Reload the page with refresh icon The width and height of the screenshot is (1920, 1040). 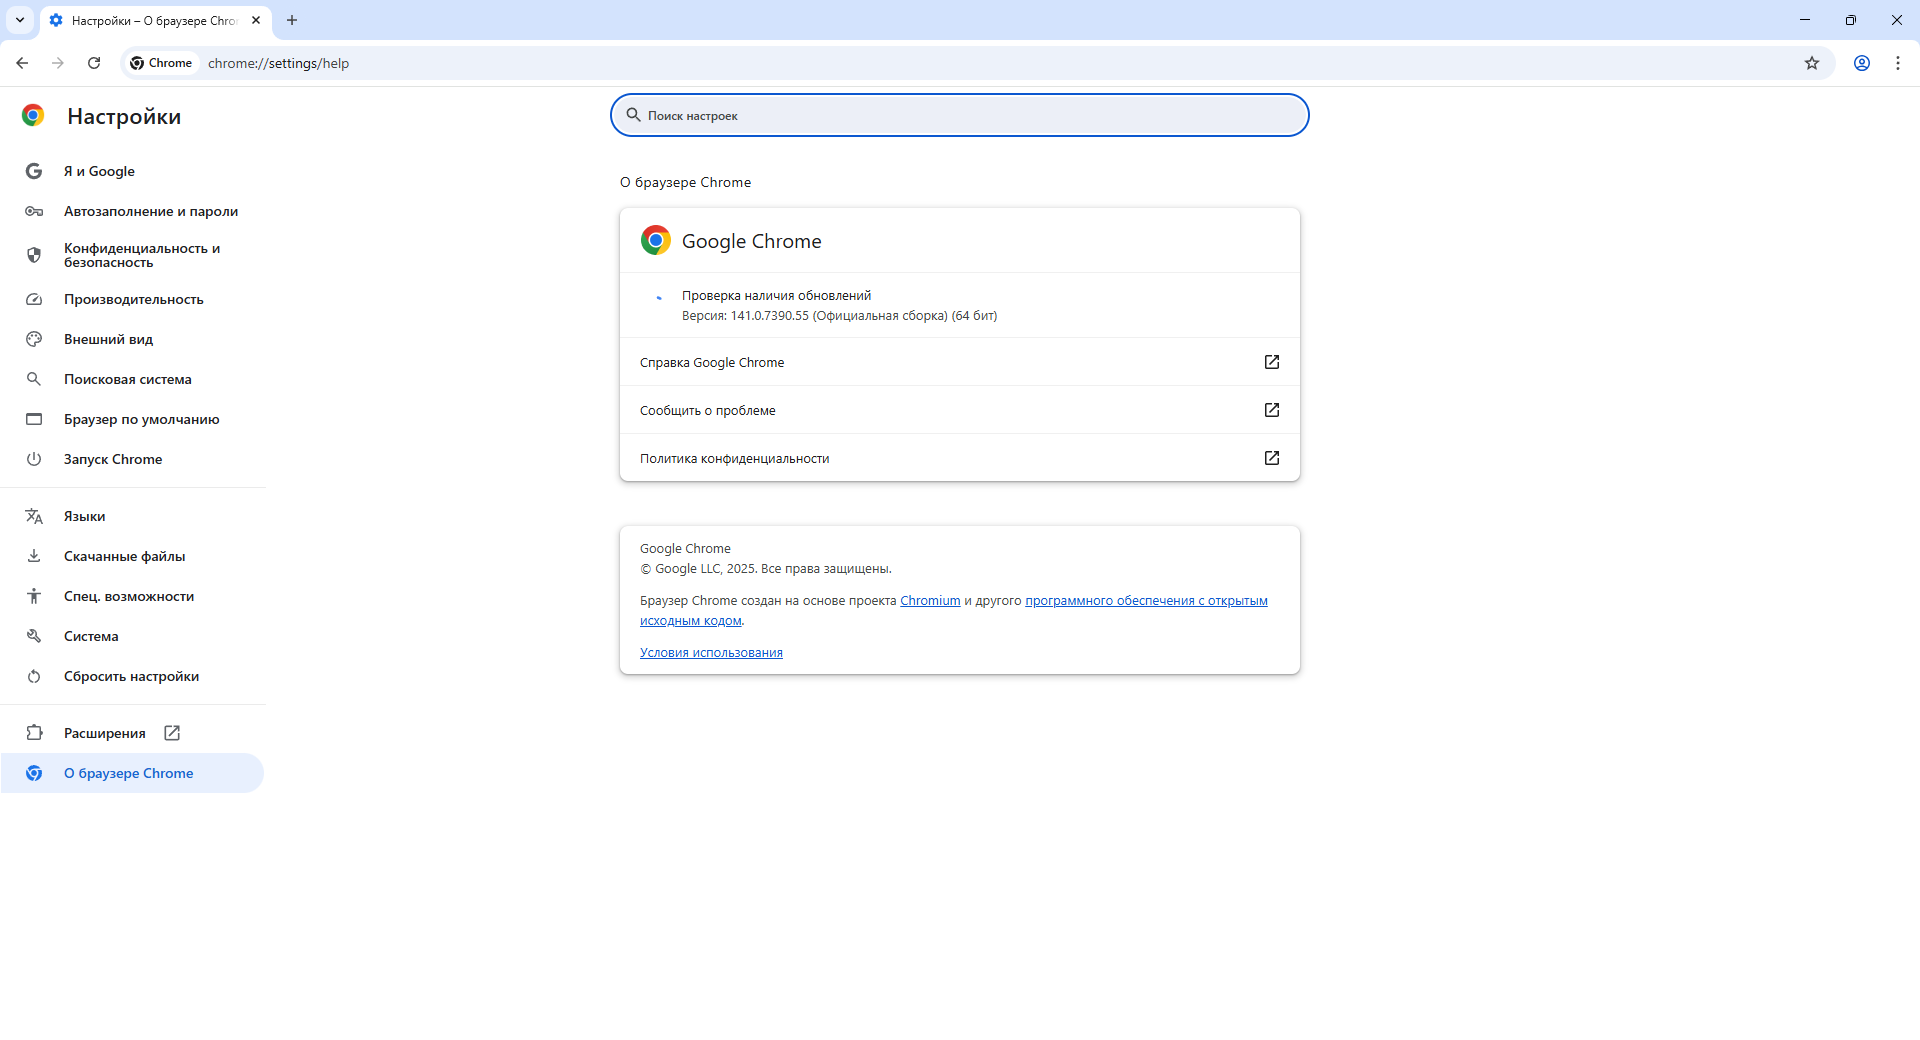(x=94, y=63)
